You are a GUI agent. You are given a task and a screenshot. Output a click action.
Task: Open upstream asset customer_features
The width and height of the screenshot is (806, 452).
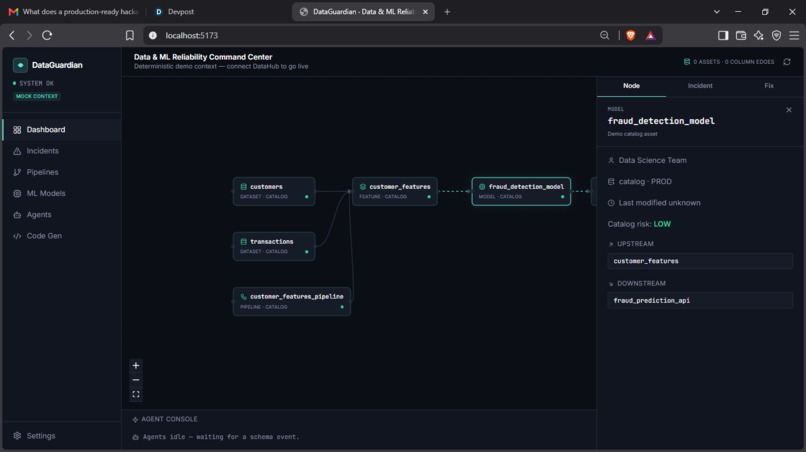pos(700,261)
